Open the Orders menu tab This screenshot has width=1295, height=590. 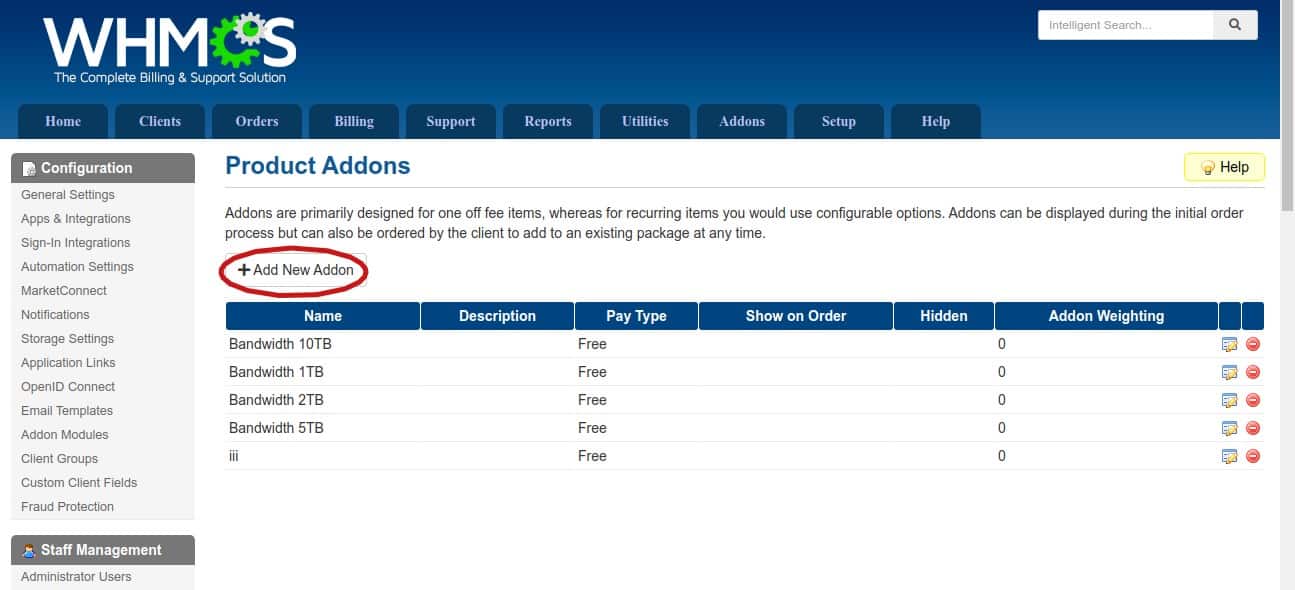[x=257, y=121]
